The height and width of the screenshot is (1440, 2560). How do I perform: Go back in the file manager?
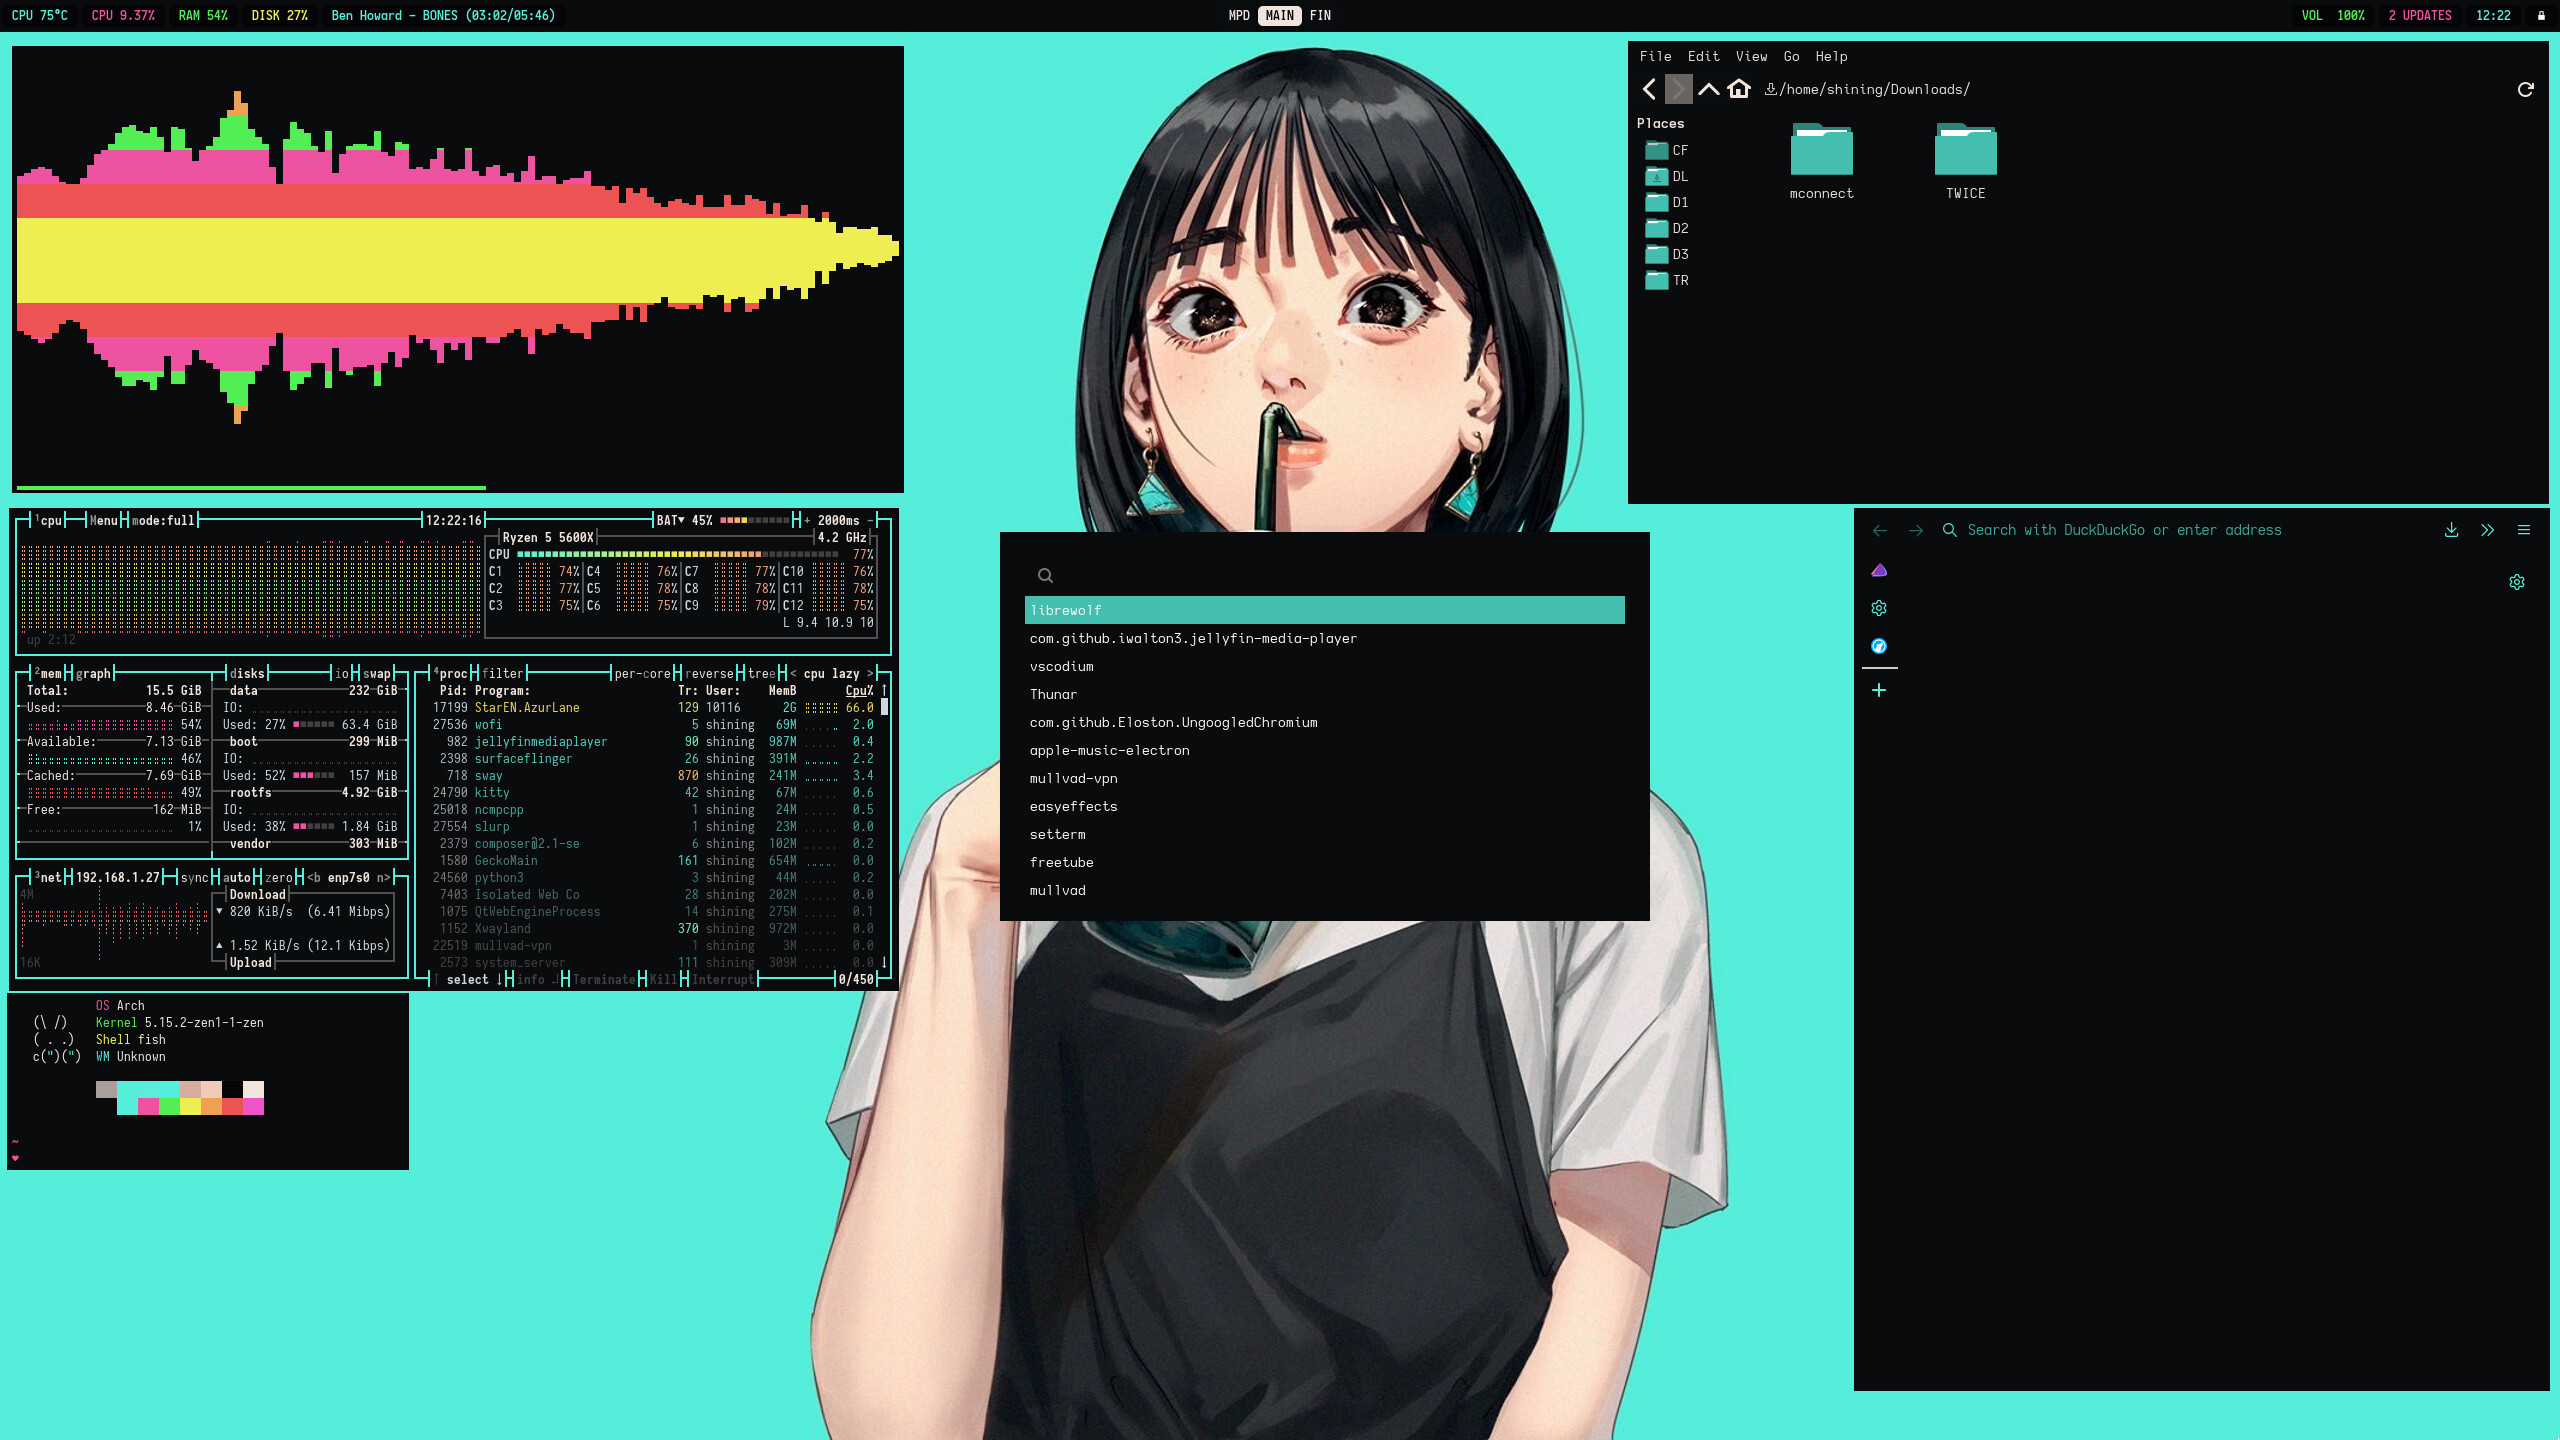pyautogui.click(x=1650, y=89)
